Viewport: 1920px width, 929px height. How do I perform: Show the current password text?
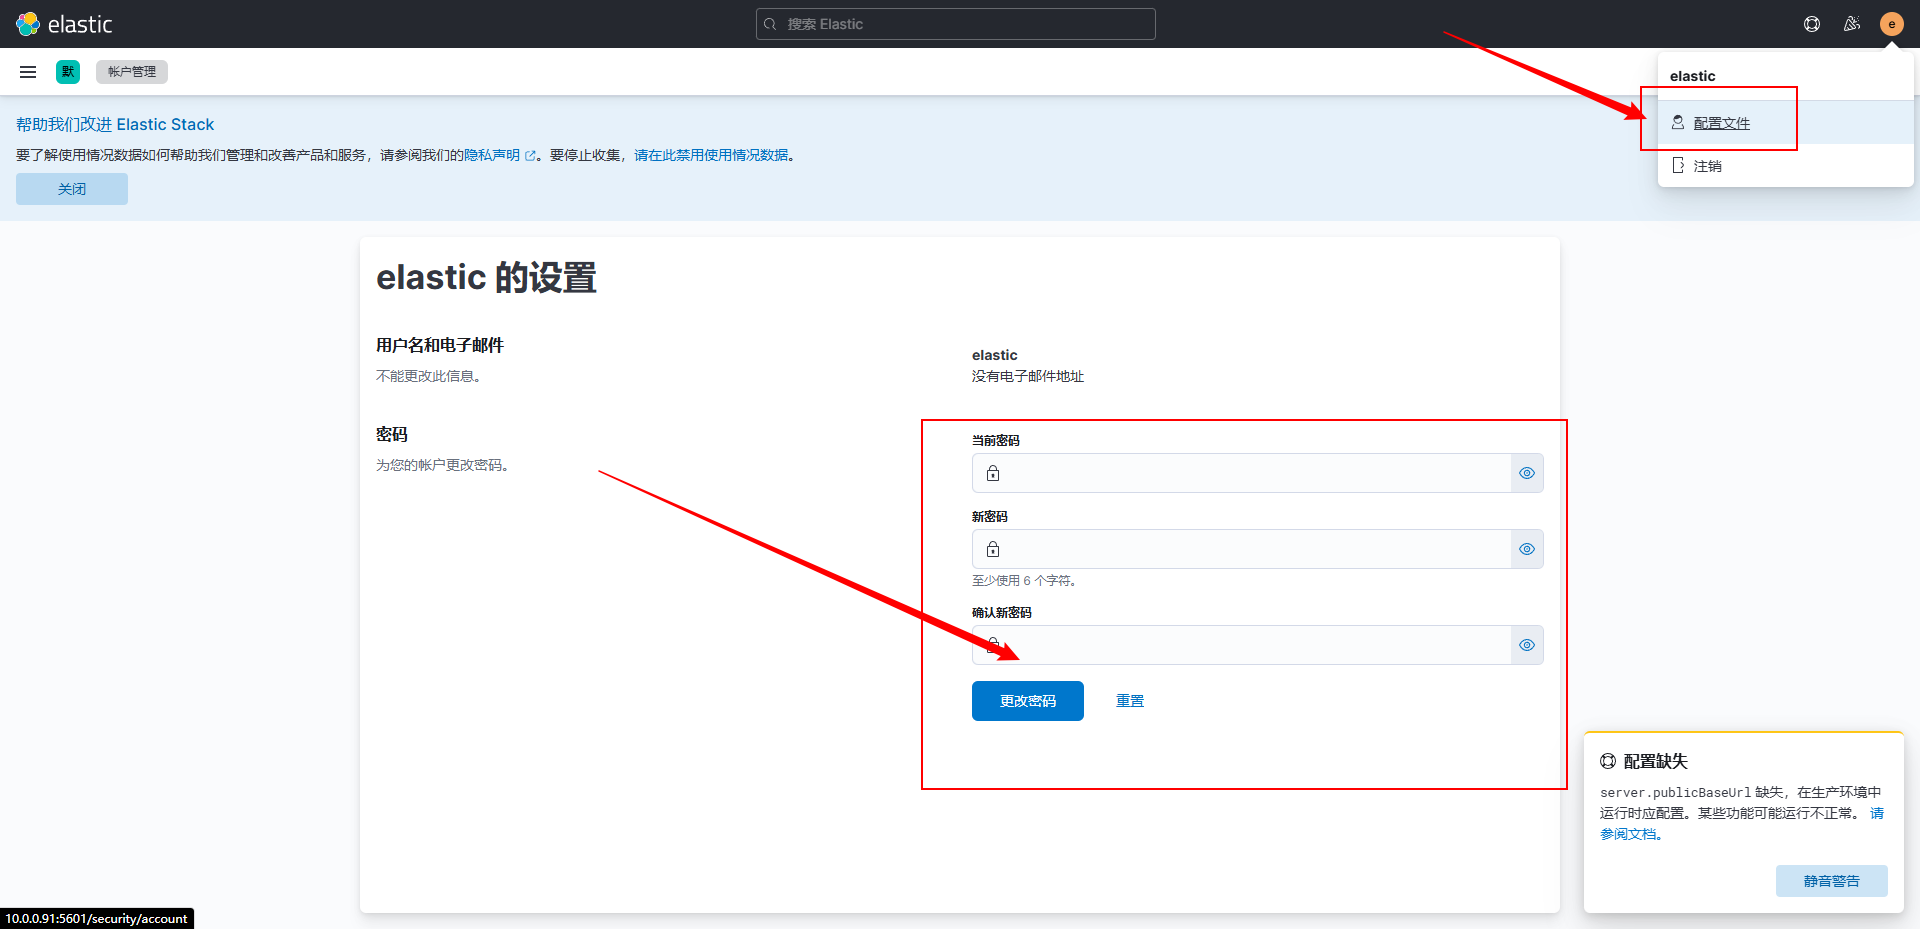point(1527,473)
